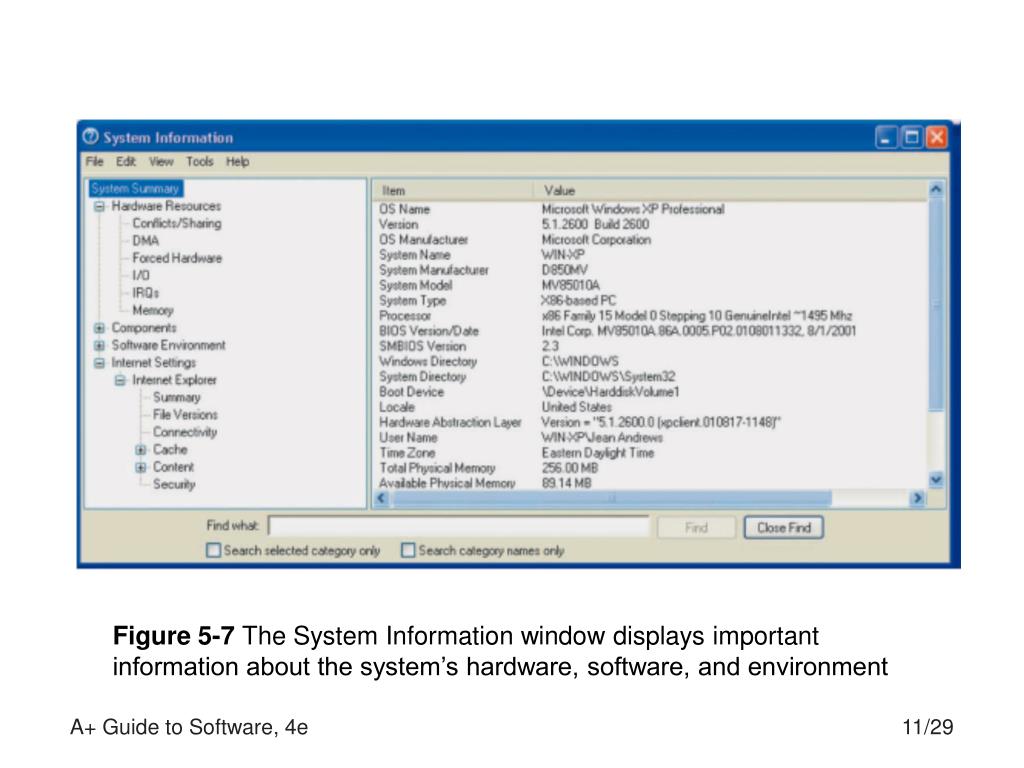The width and height of the screenshot is (1024, 768).
Task: Select System Summary in the tree
Action: 135,189
